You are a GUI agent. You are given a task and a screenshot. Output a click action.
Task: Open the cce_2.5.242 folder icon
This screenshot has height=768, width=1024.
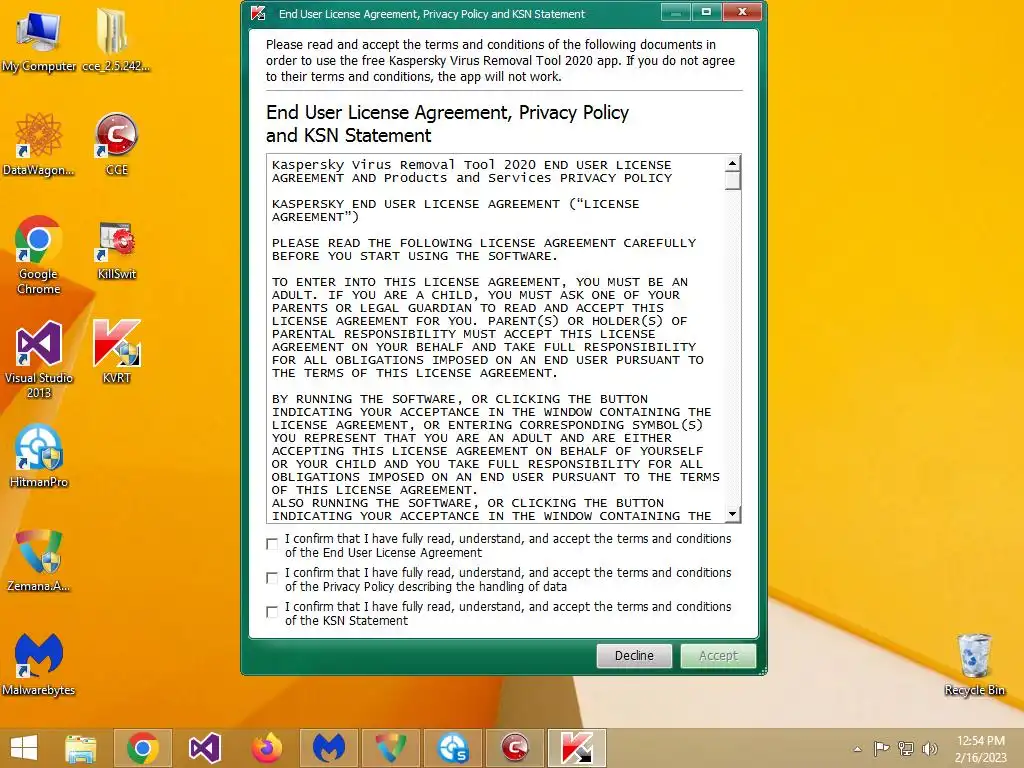coord(116,40)
